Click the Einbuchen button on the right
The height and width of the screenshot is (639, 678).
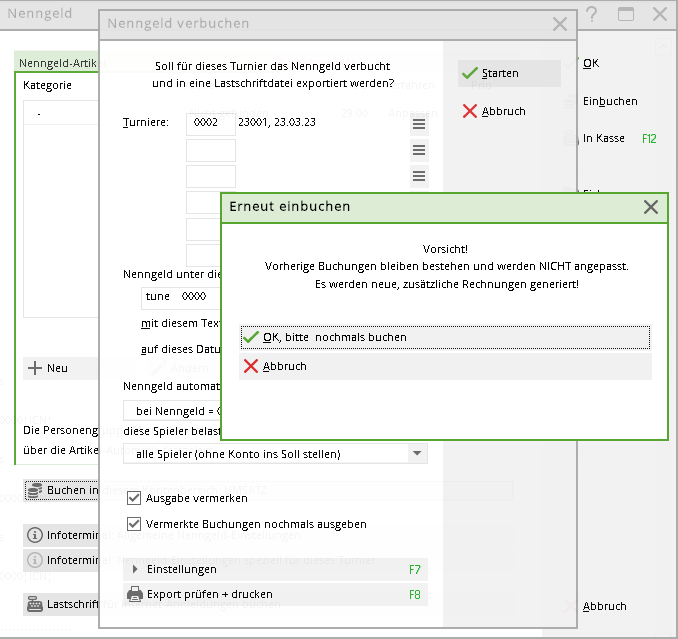[610, 101]
